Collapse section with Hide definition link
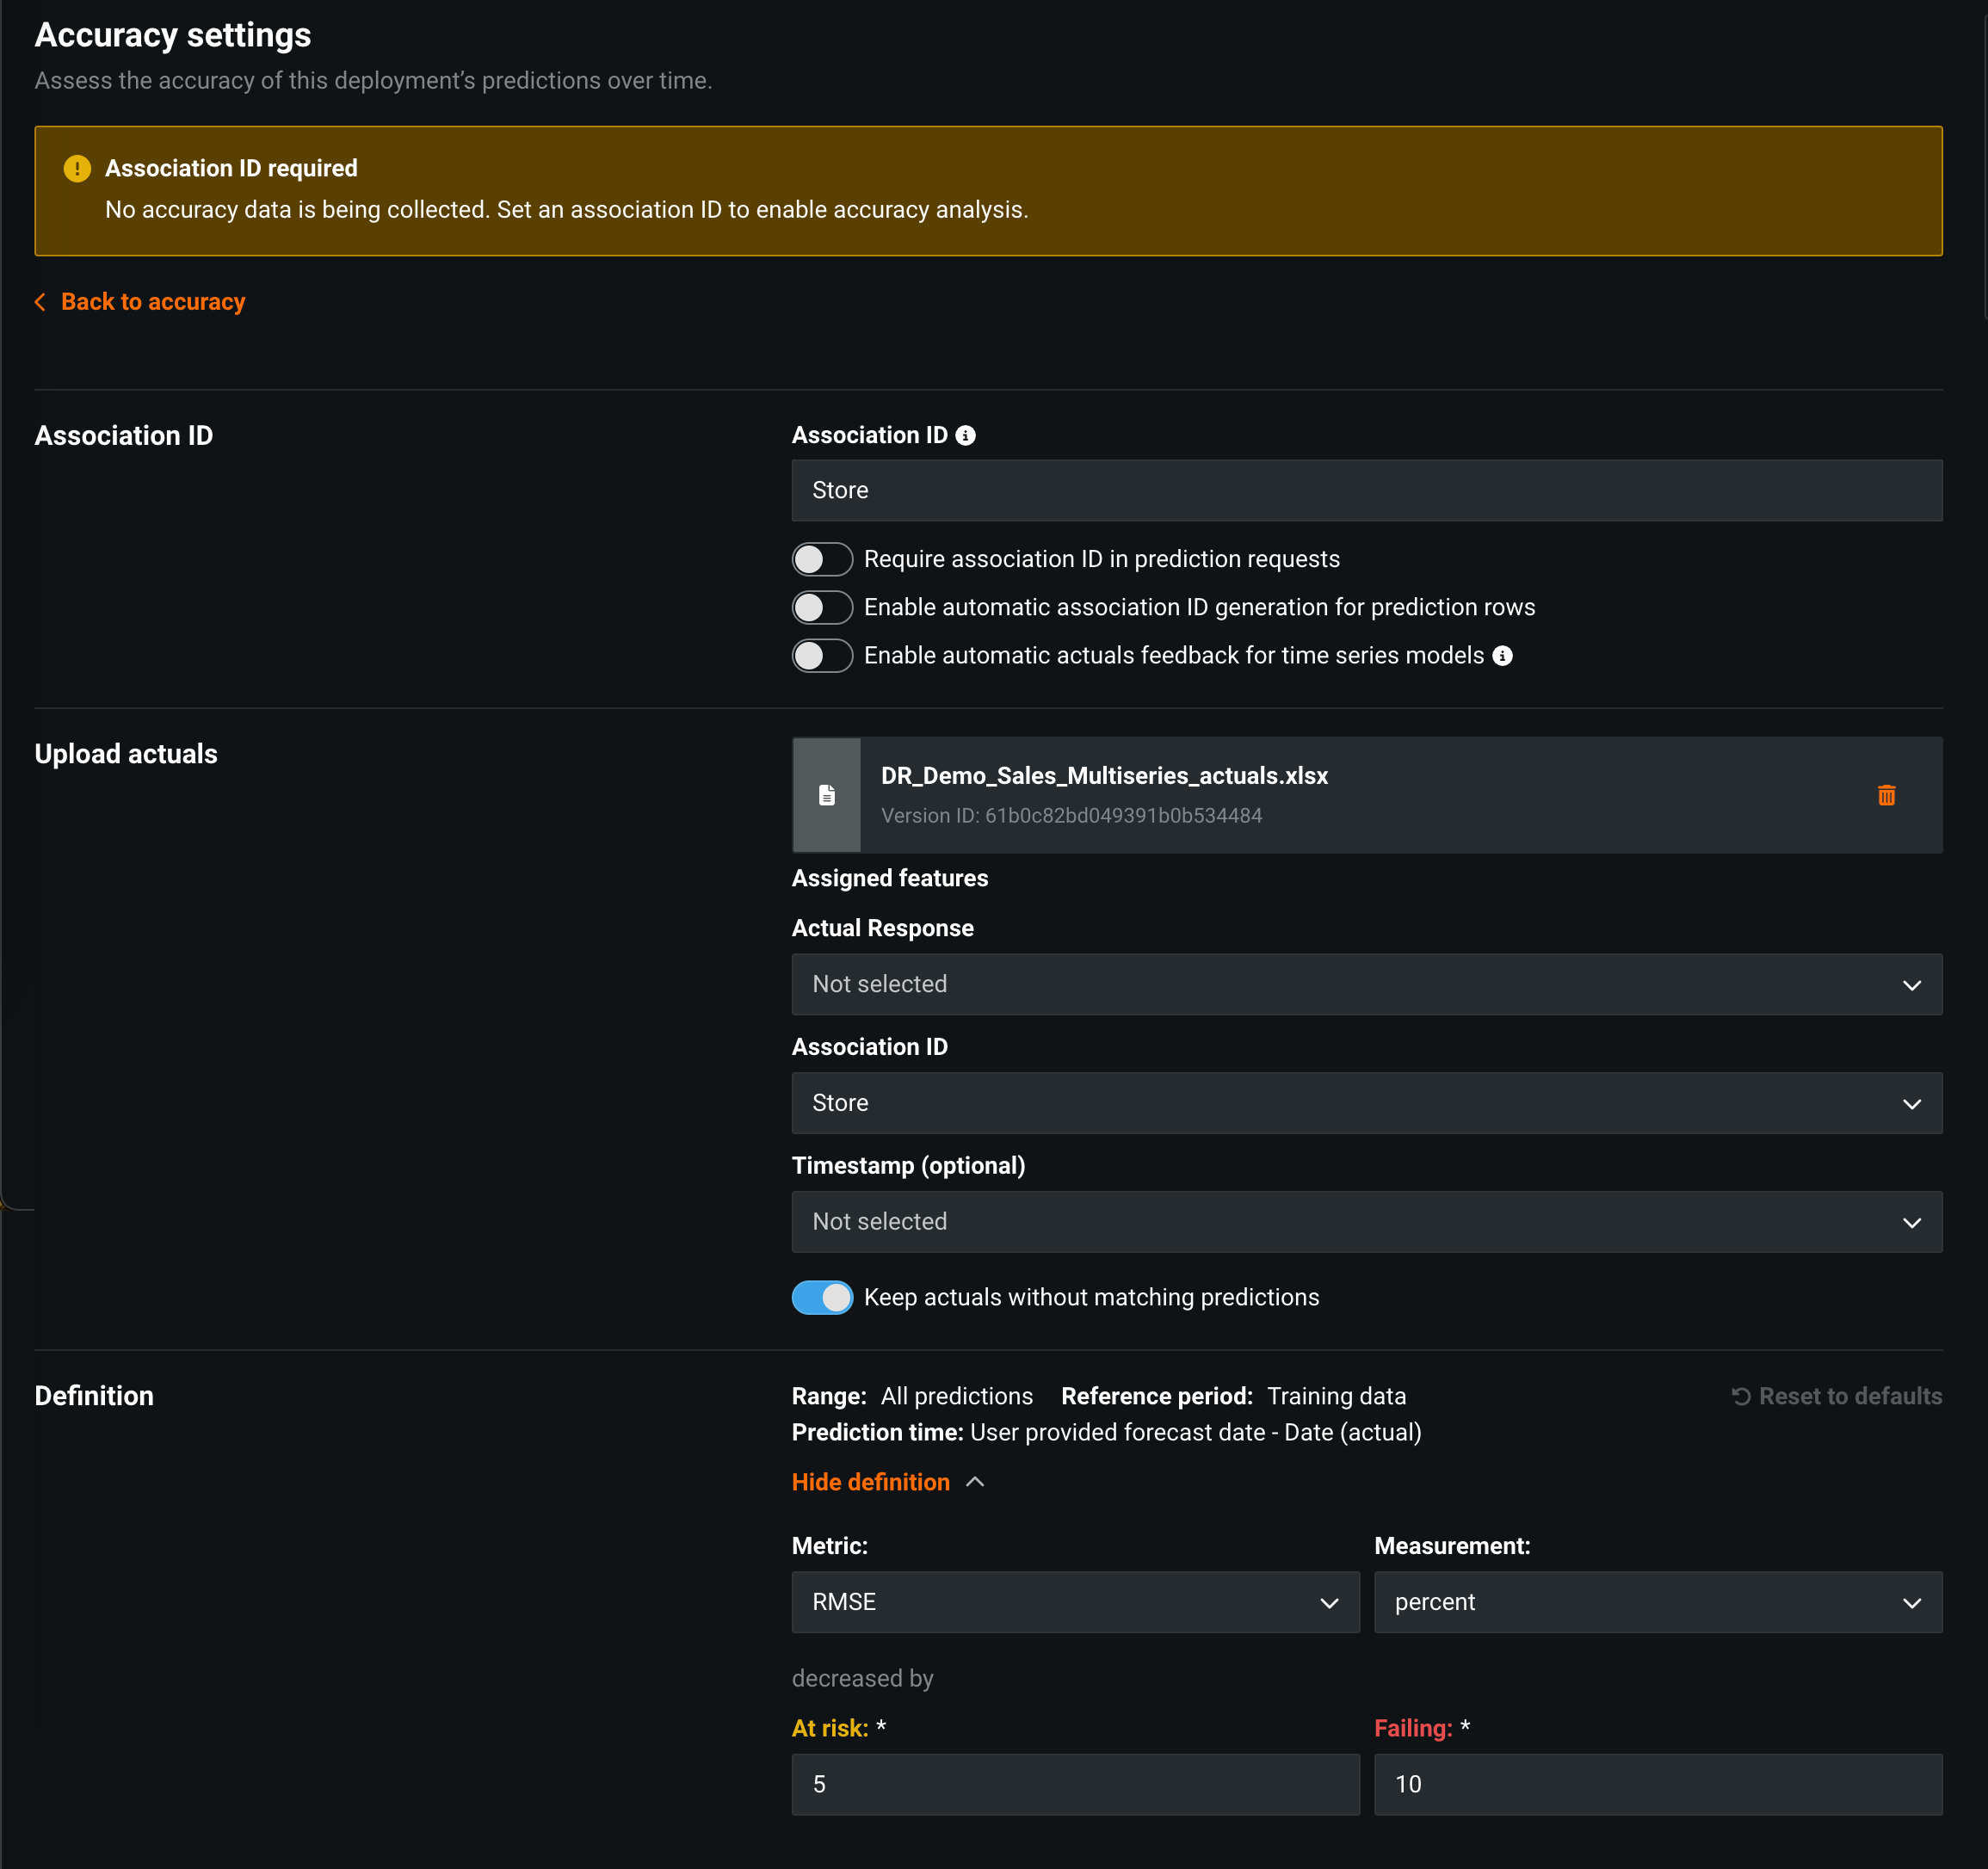 pos(870,1482)
